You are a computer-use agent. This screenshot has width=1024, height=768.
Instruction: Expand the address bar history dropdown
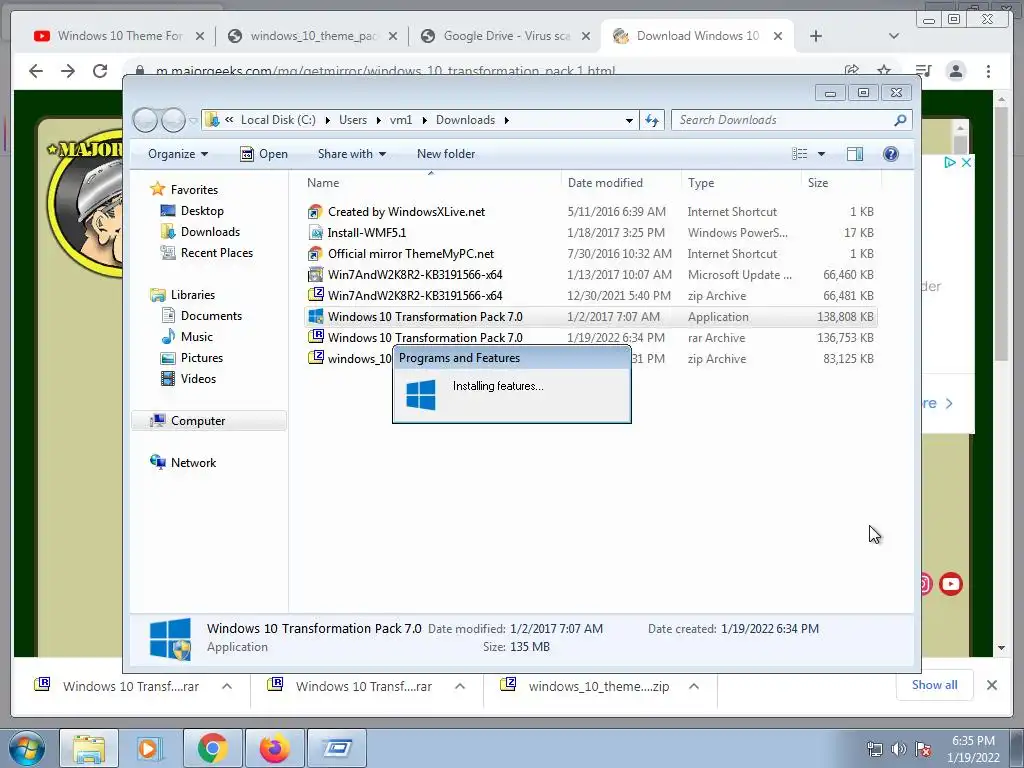[629, 120]
